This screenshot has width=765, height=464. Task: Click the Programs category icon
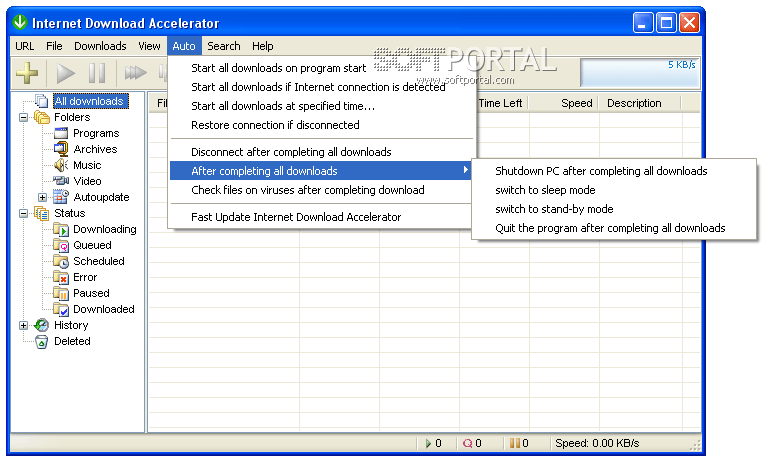(61, 133)
